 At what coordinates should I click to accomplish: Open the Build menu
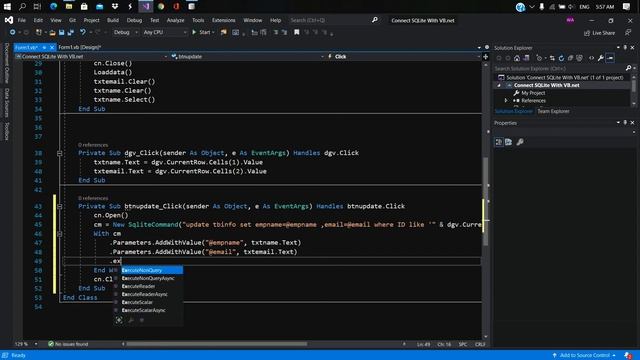point(113,20)
